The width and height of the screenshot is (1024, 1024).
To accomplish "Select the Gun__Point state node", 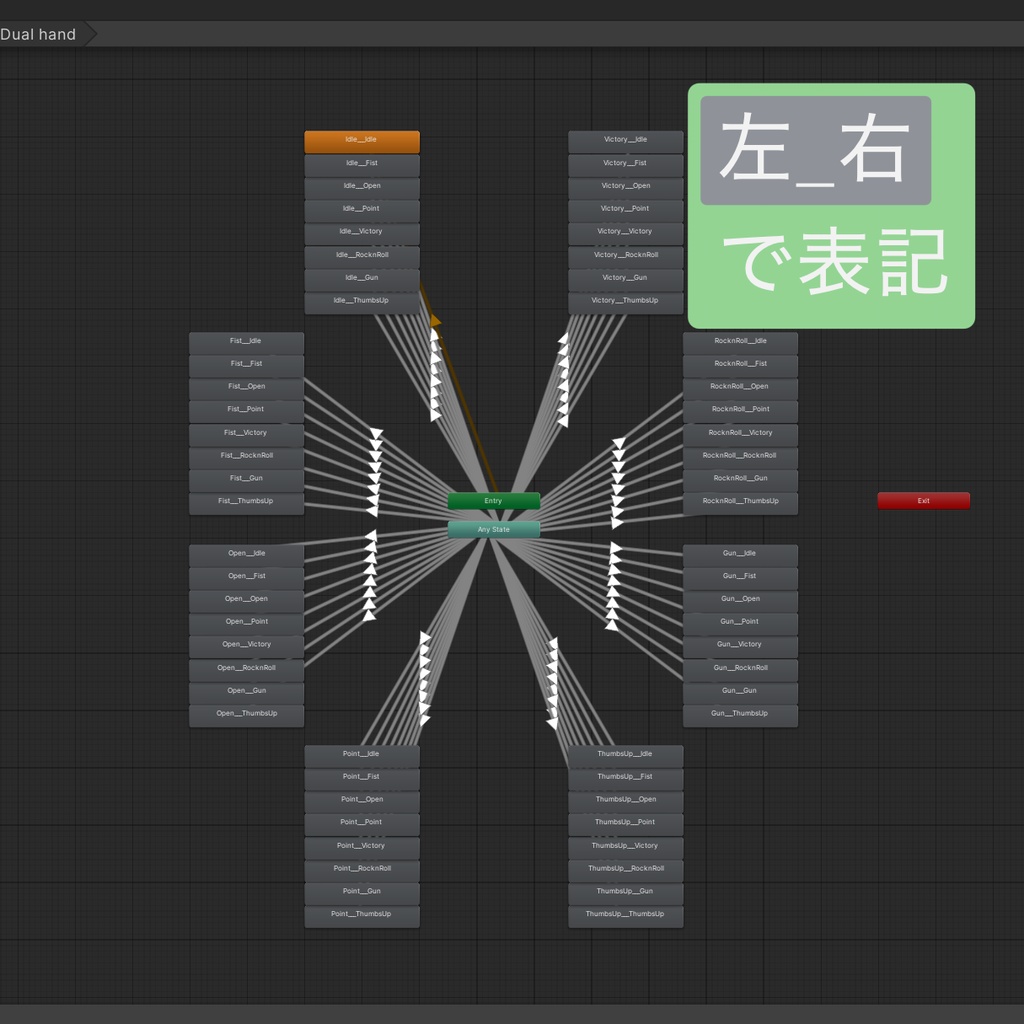I will click(x=741, y=624).
